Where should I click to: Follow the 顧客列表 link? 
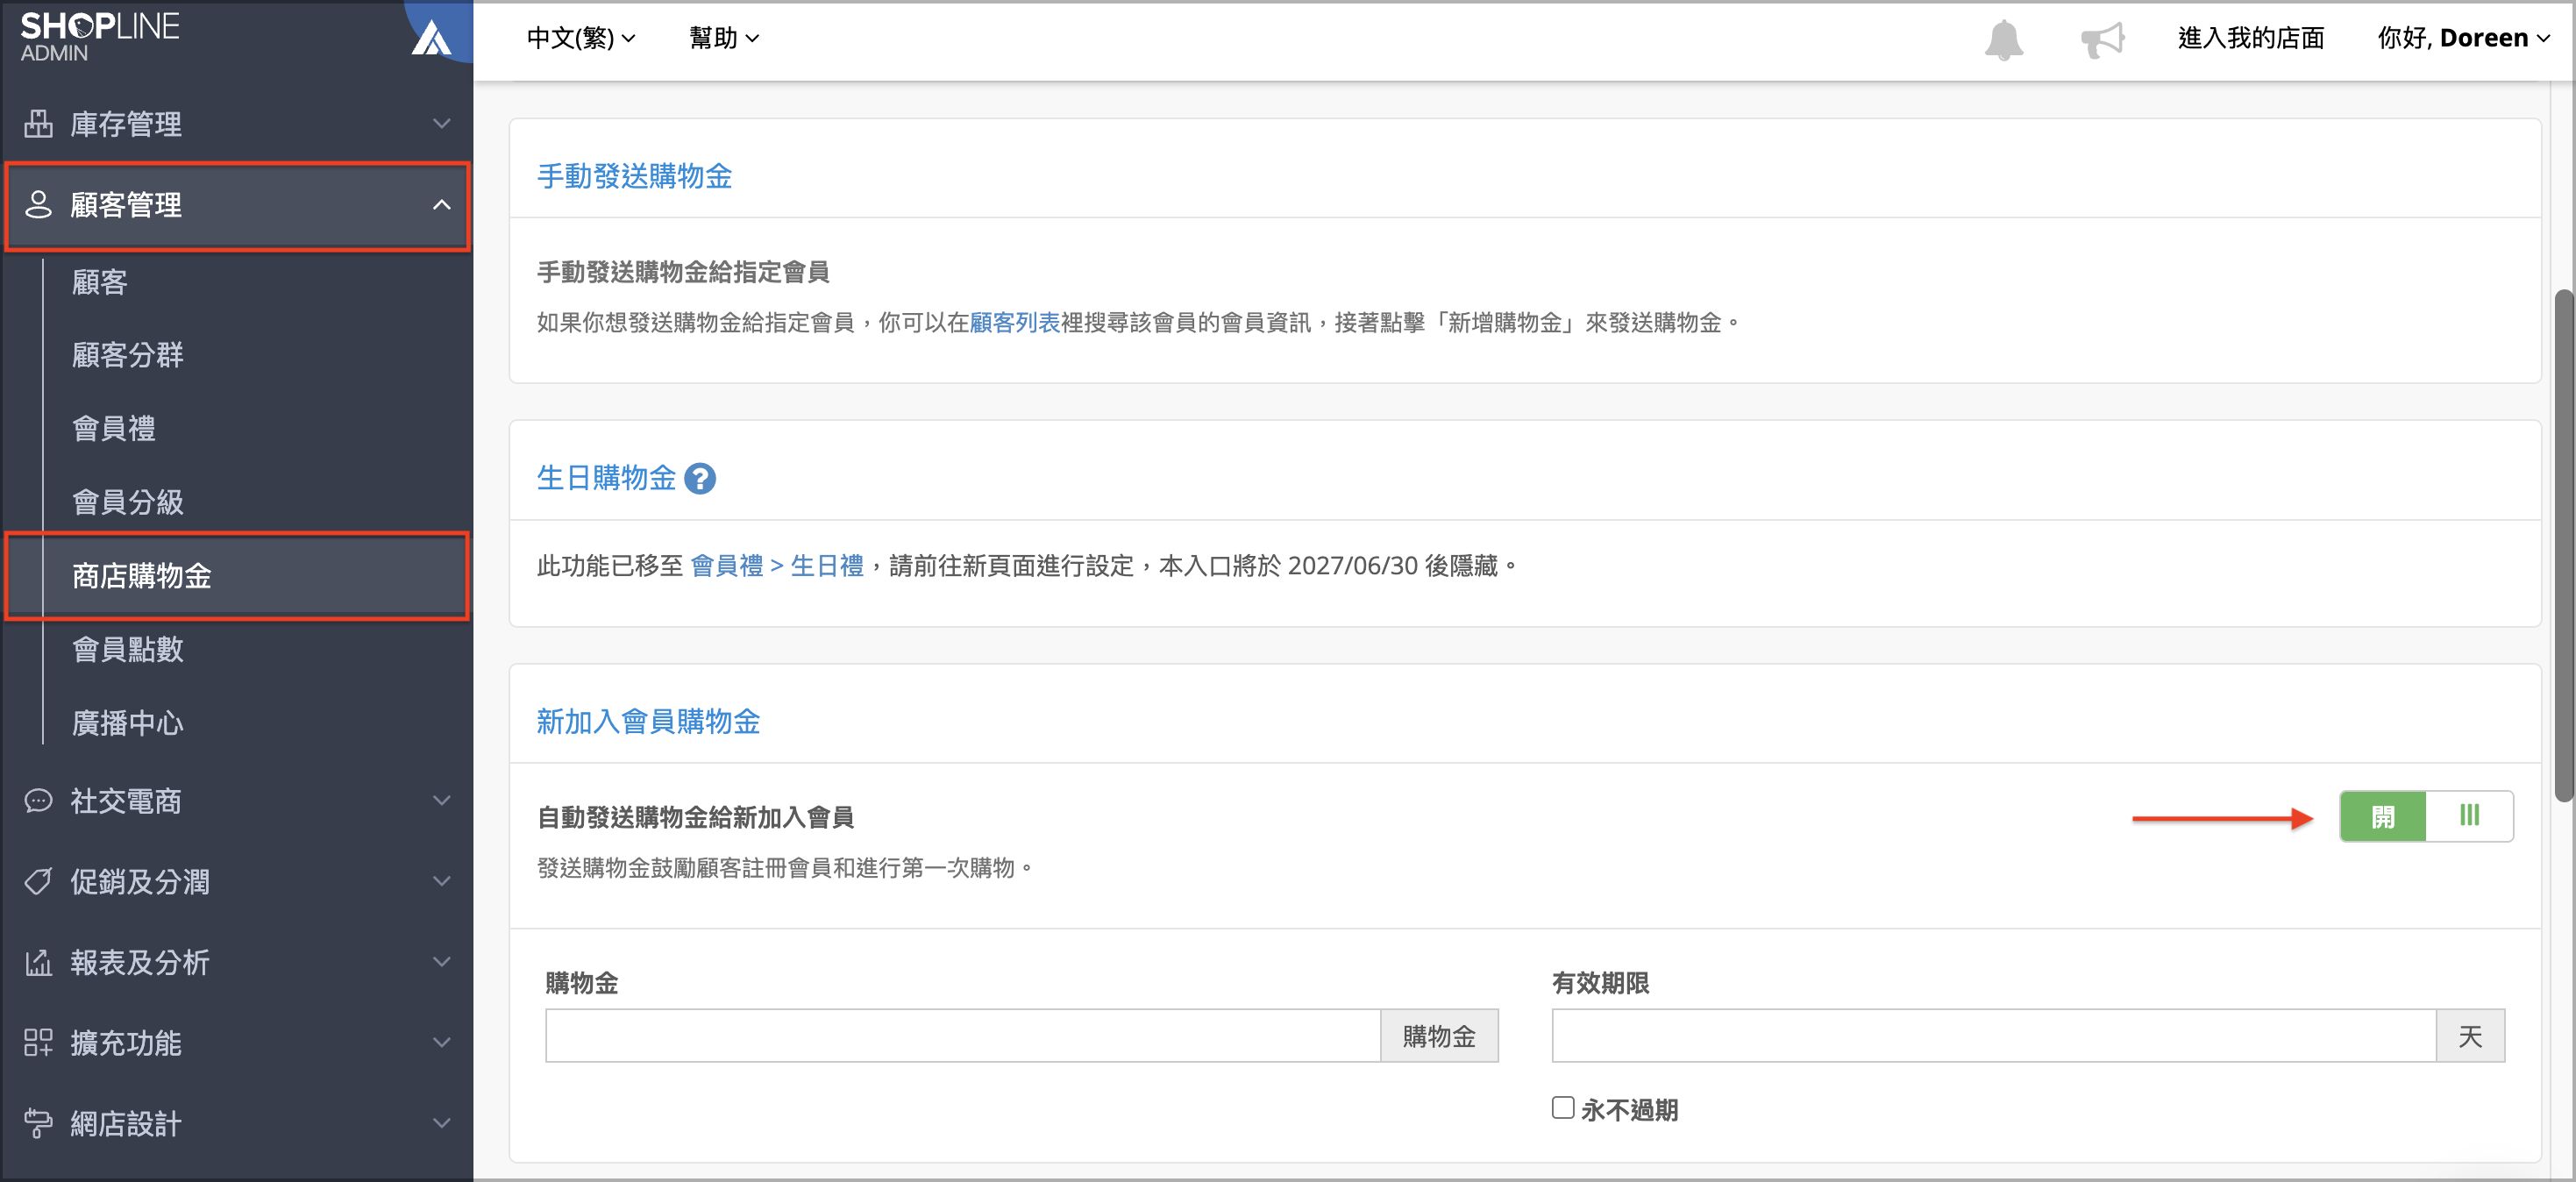pos(1015,323)
